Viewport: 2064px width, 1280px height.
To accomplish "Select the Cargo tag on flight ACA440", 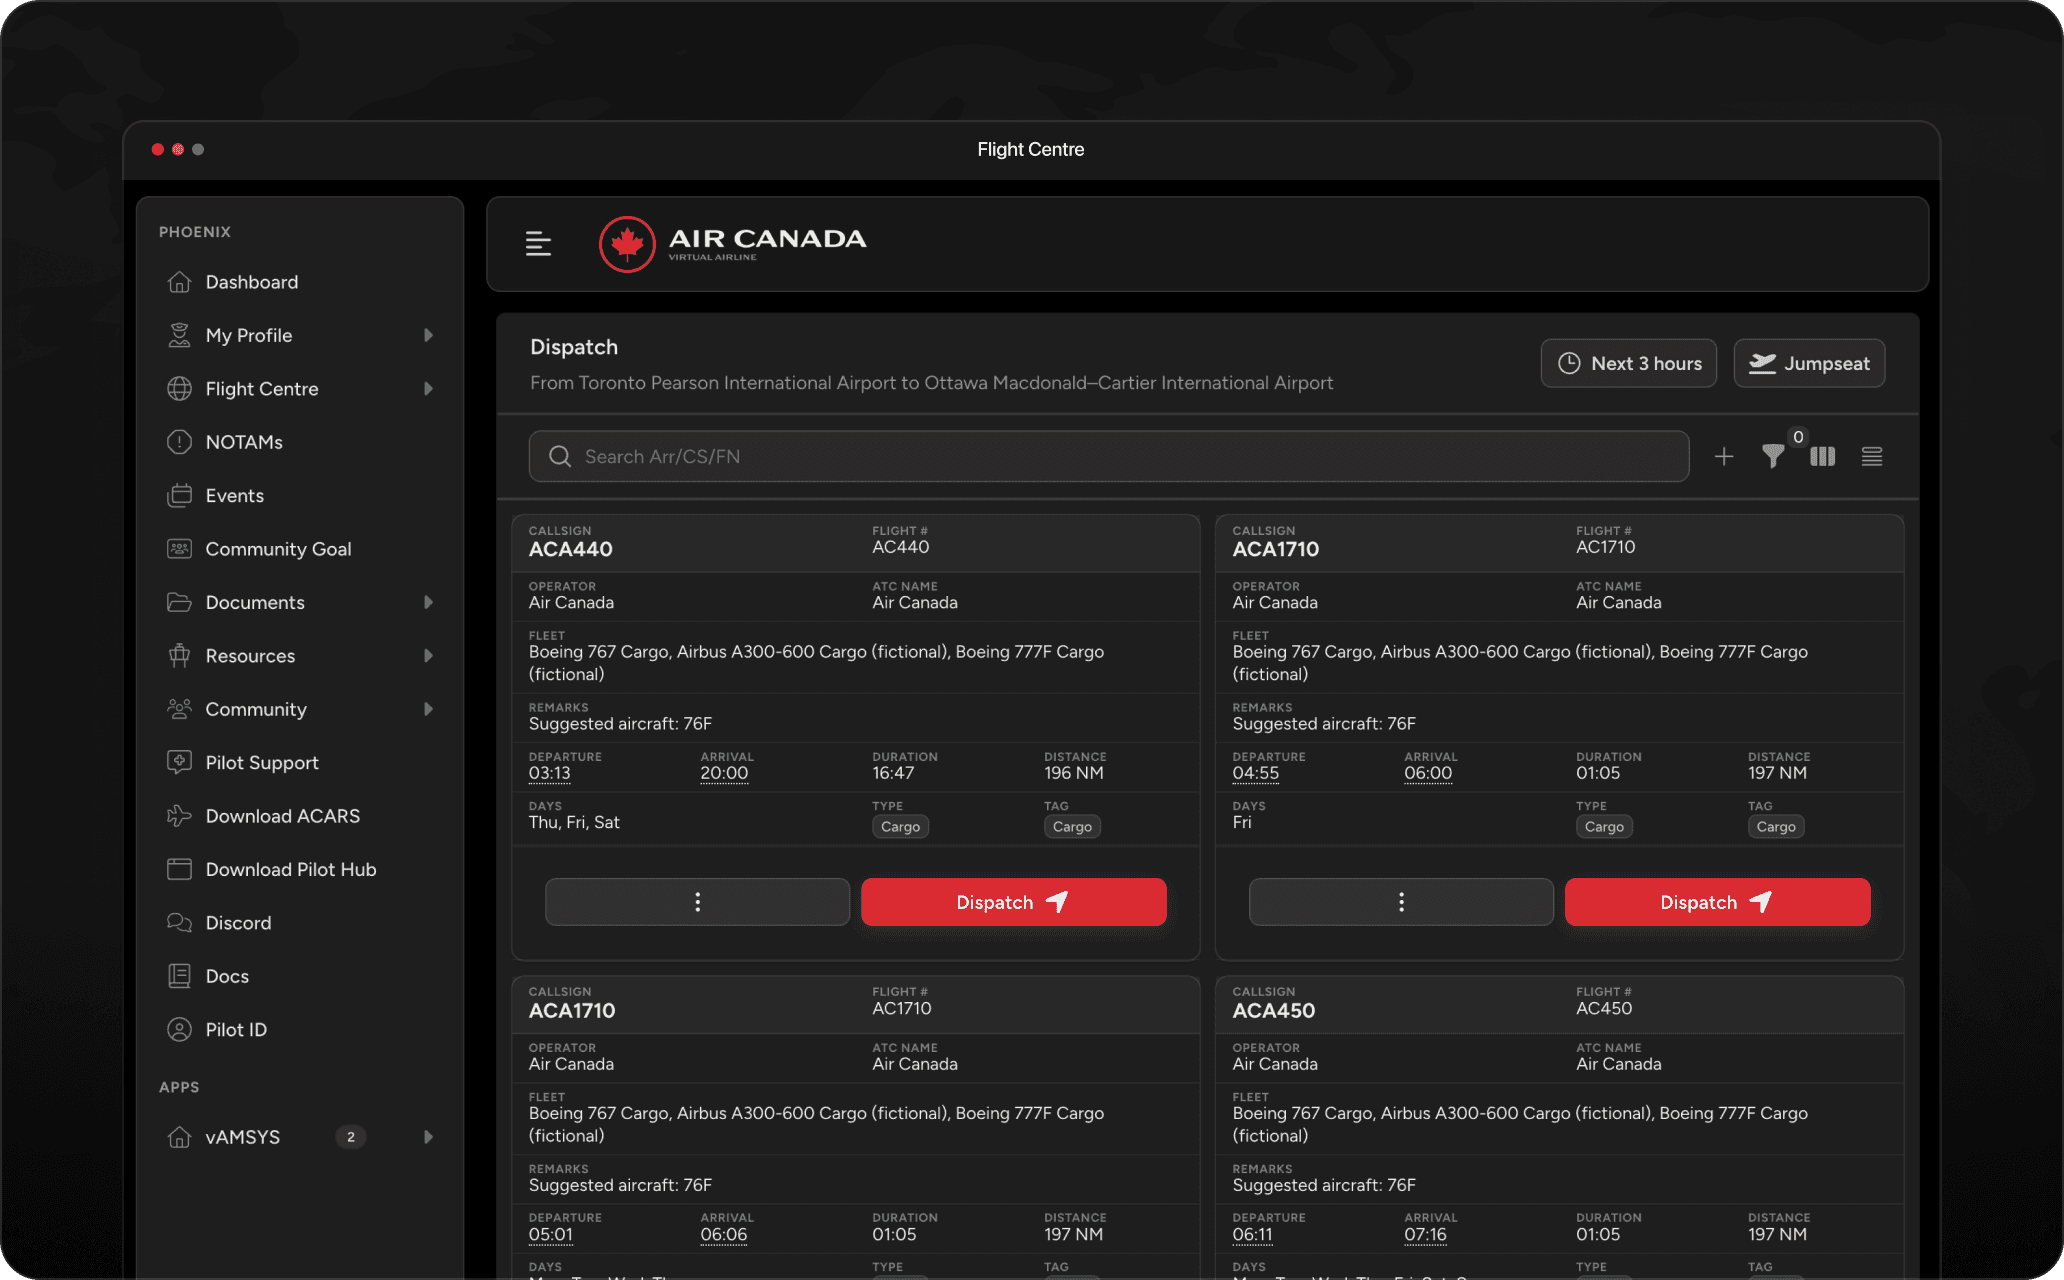I will [x=1072, y=826].
